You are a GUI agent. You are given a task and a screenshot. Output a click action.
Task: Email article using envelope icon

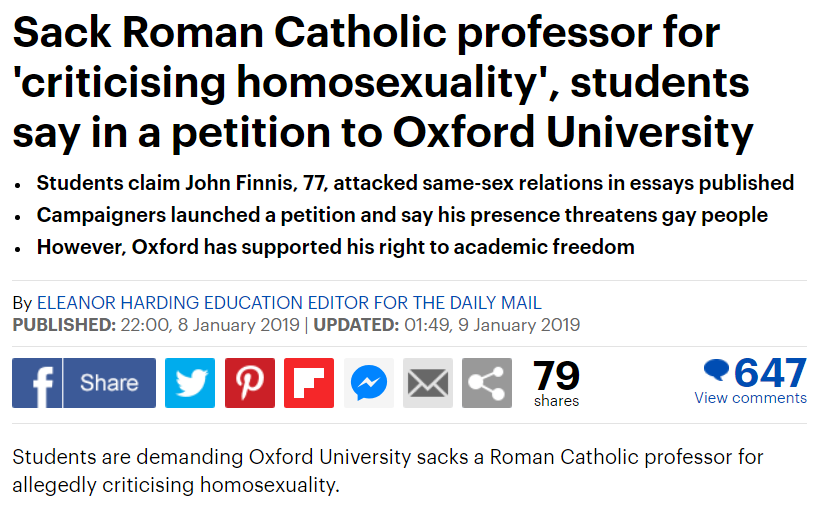(x=428, y=383)
